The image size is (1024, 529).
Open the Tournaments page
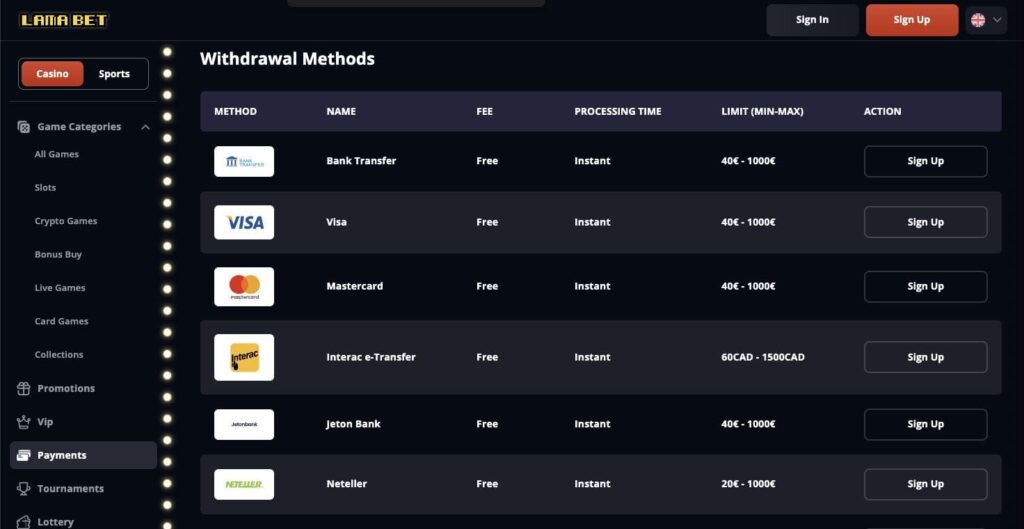pyautogui.click(x=71, y=489)
